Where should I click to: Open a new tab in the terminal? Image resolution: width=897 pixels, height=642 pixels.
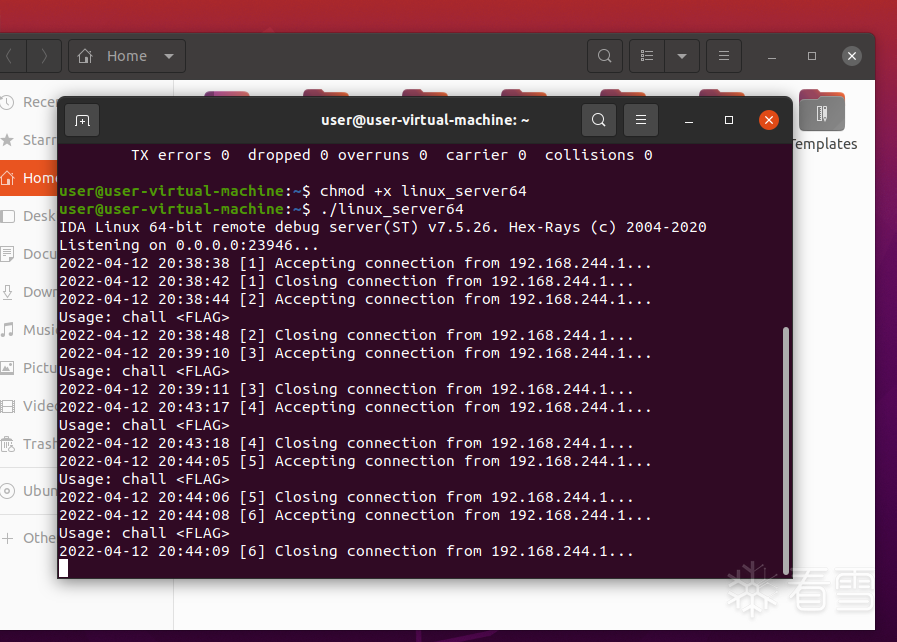click(x=82, y=121)
